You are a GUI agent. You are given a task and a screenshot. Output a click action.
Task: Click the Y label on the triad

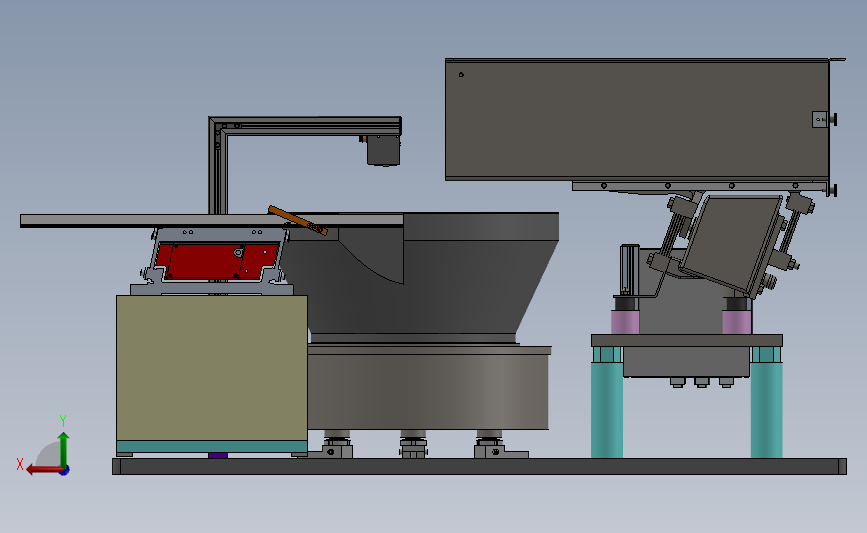(x=63, y=421)
